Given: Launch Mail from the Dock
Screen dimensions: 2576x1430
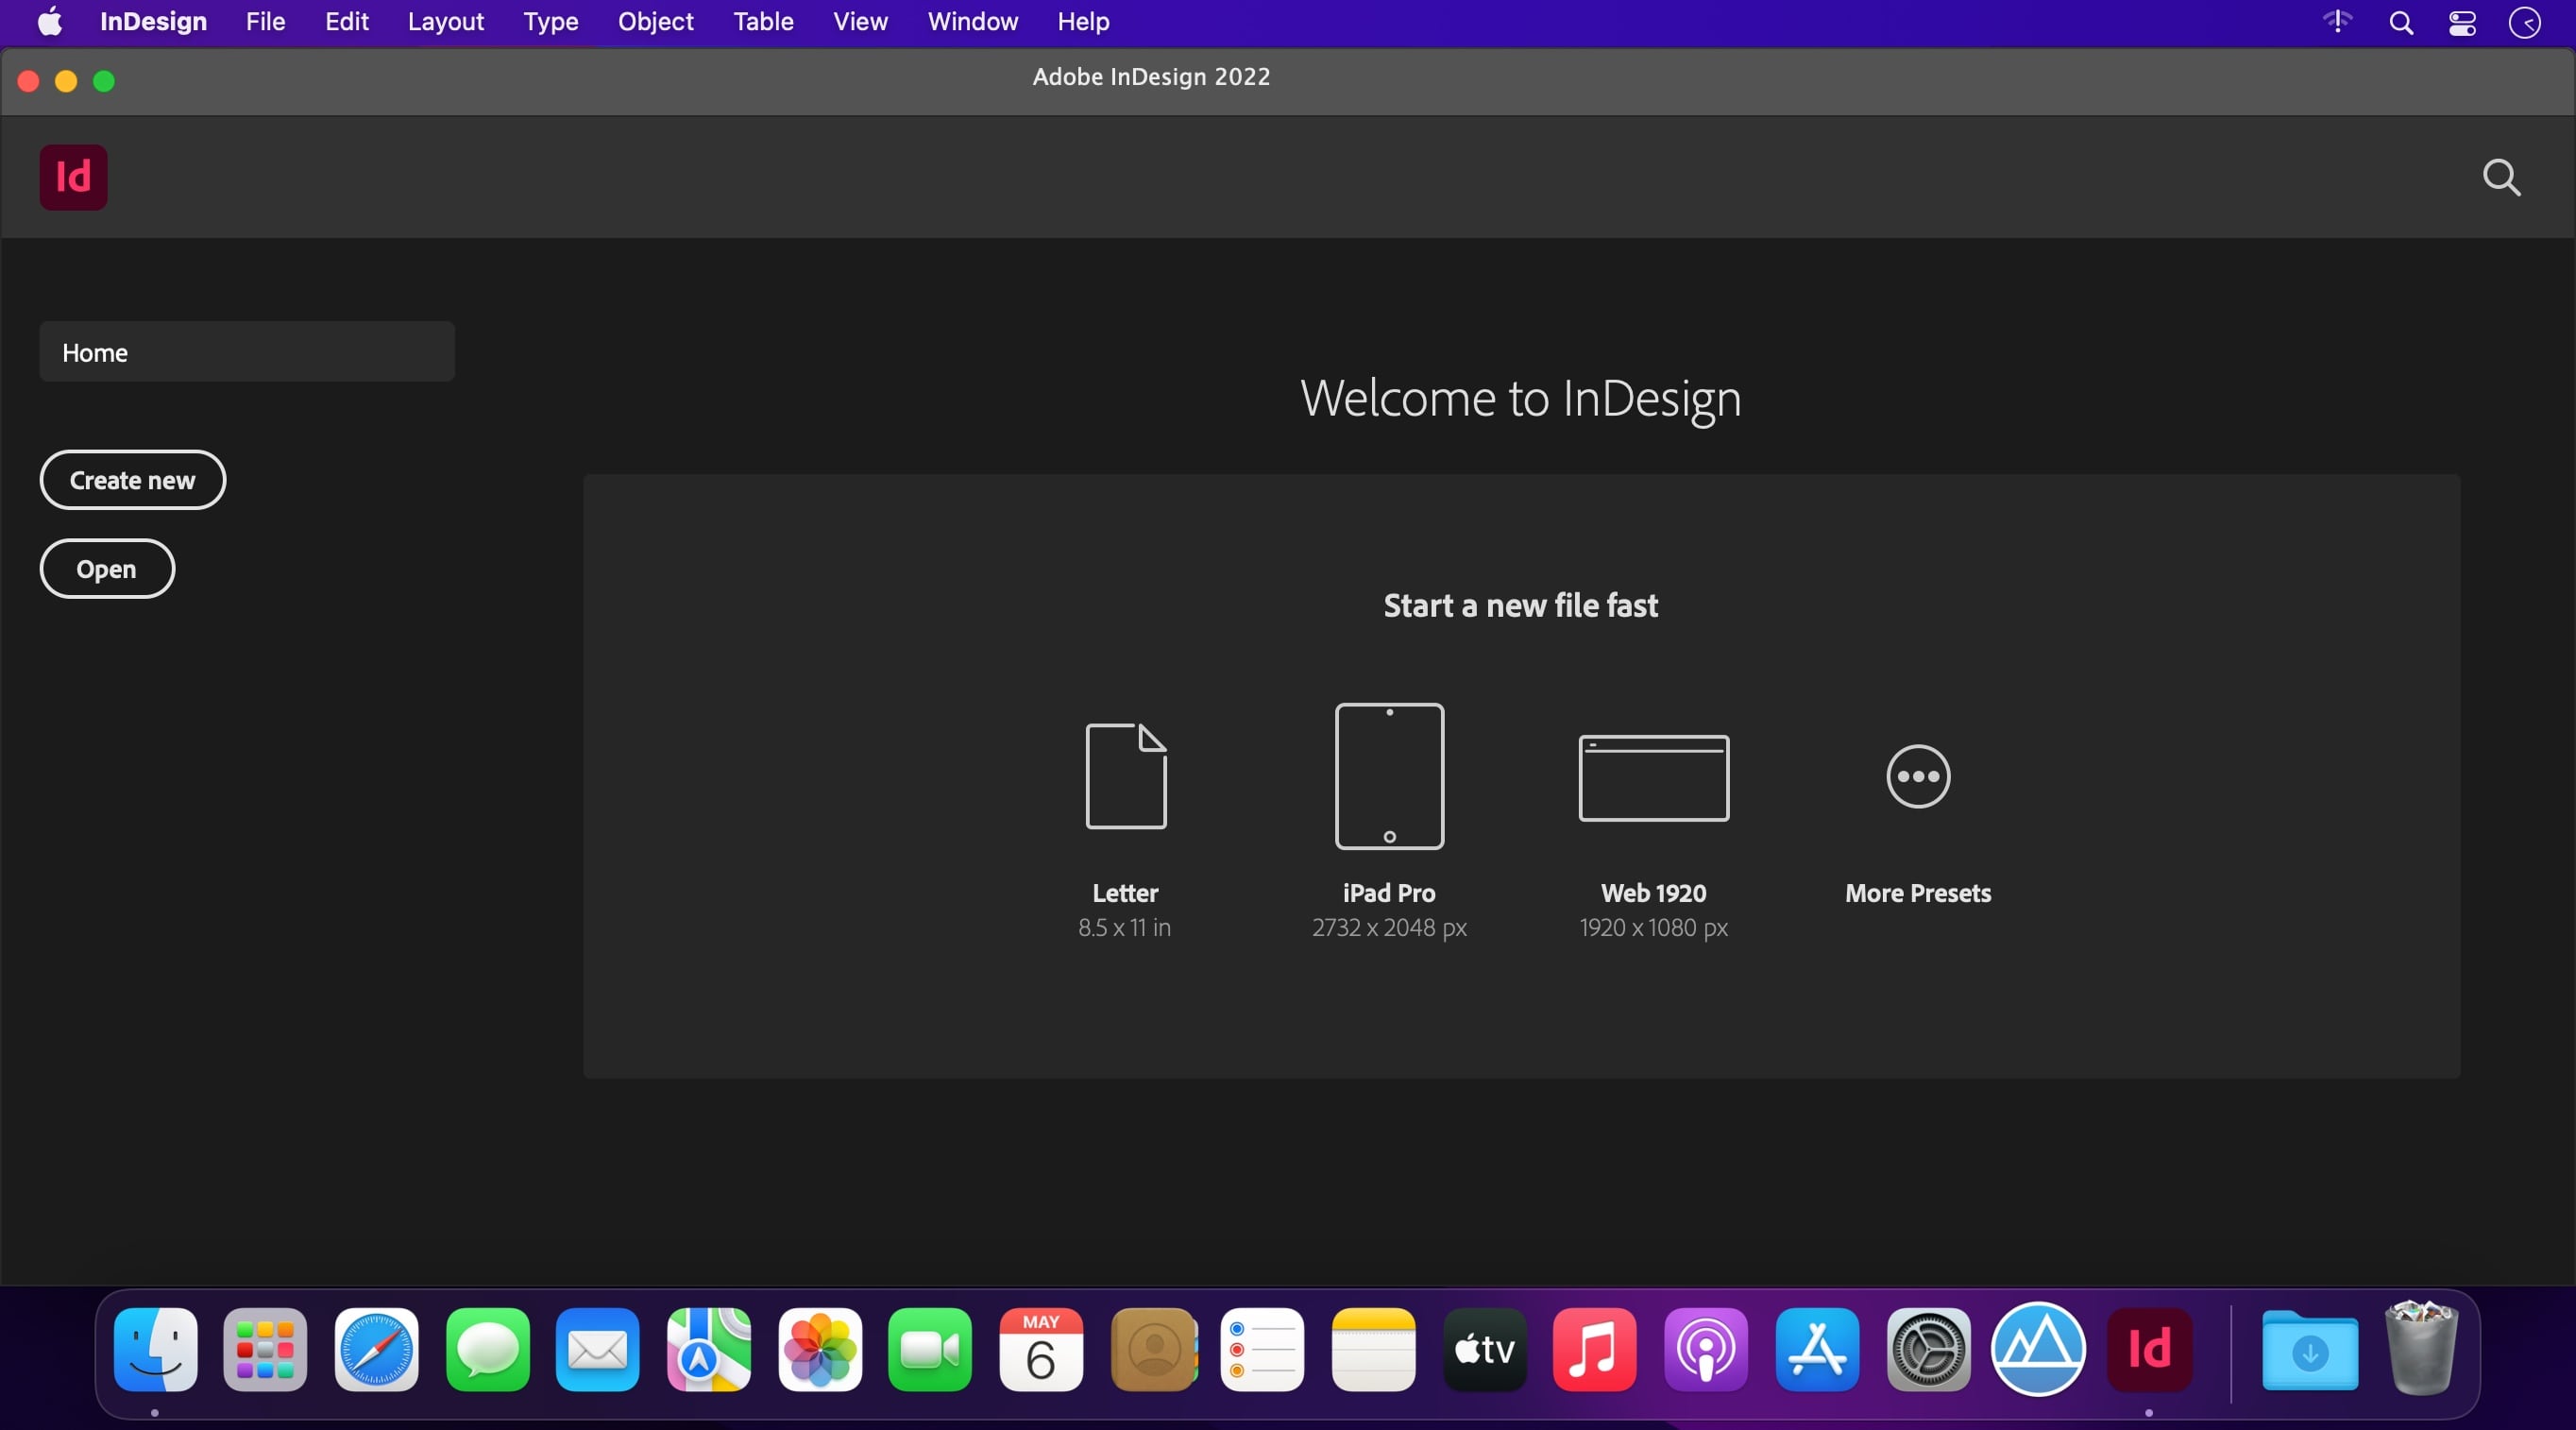Looking at the screenshot, I should (598, 1349).
